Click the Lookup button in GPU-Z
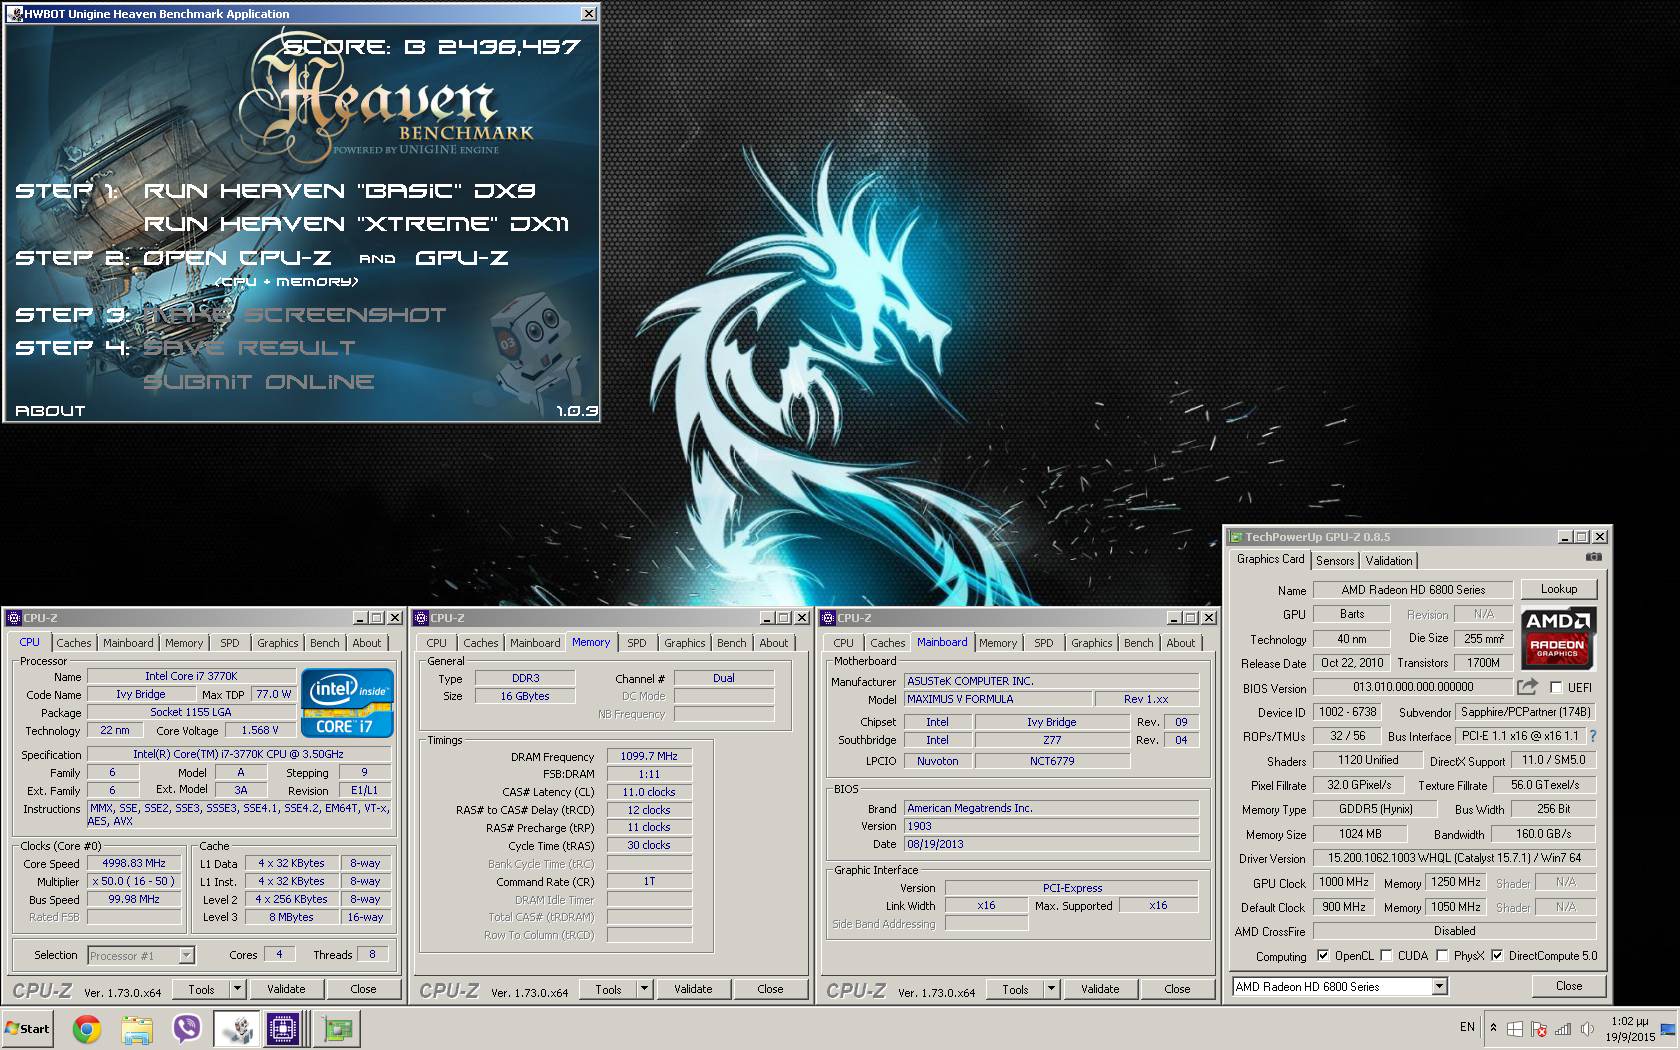 coord(1559,589)
